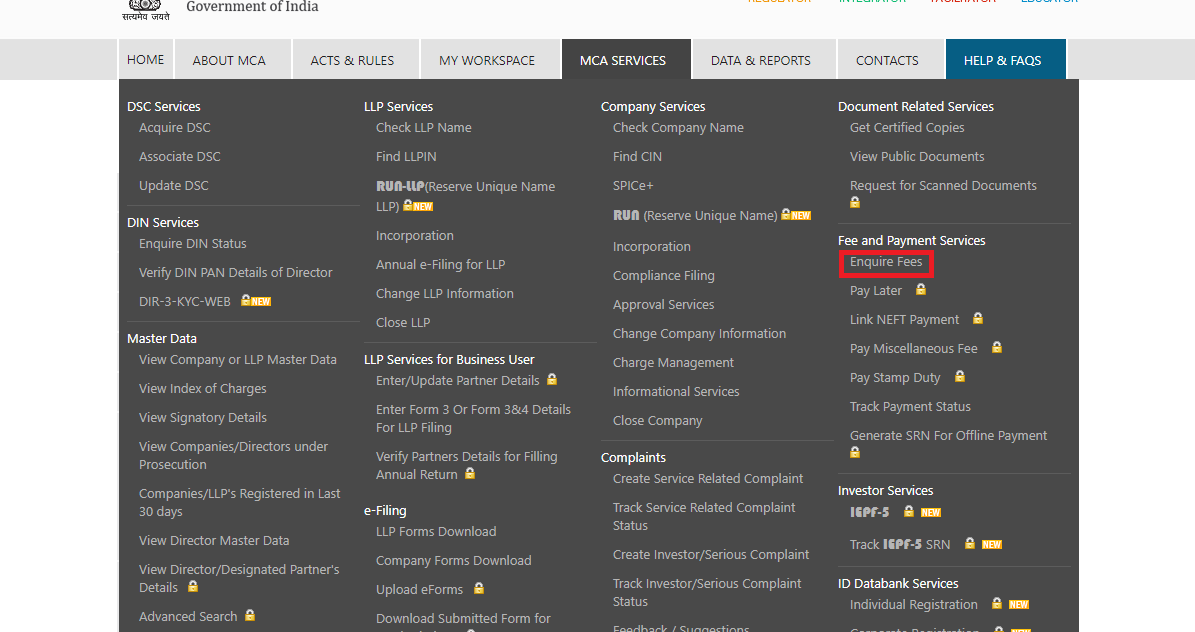Screen dimensions: 1195x632
Task: Expand the MY WORKSPACE menu
Action: 487,60
